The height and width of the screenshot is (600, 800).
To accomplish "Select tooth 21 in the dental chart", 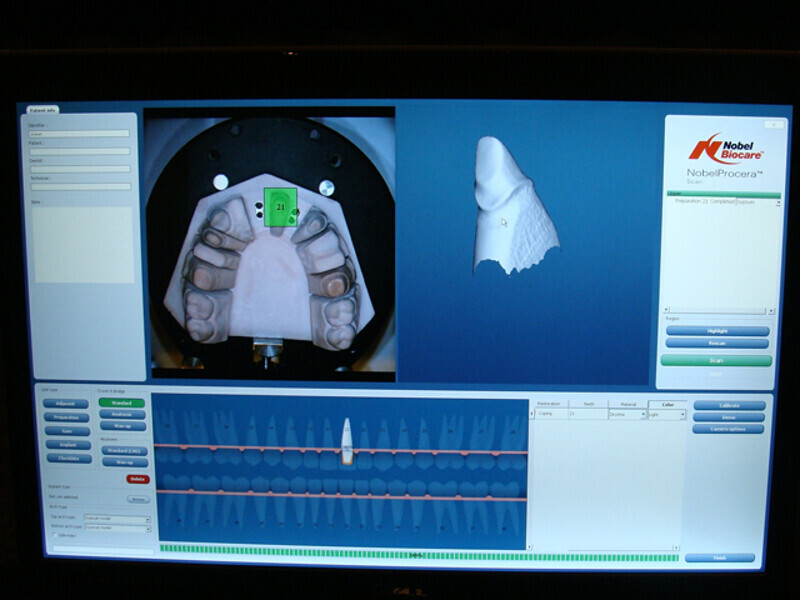I will [x=346, y=440].
